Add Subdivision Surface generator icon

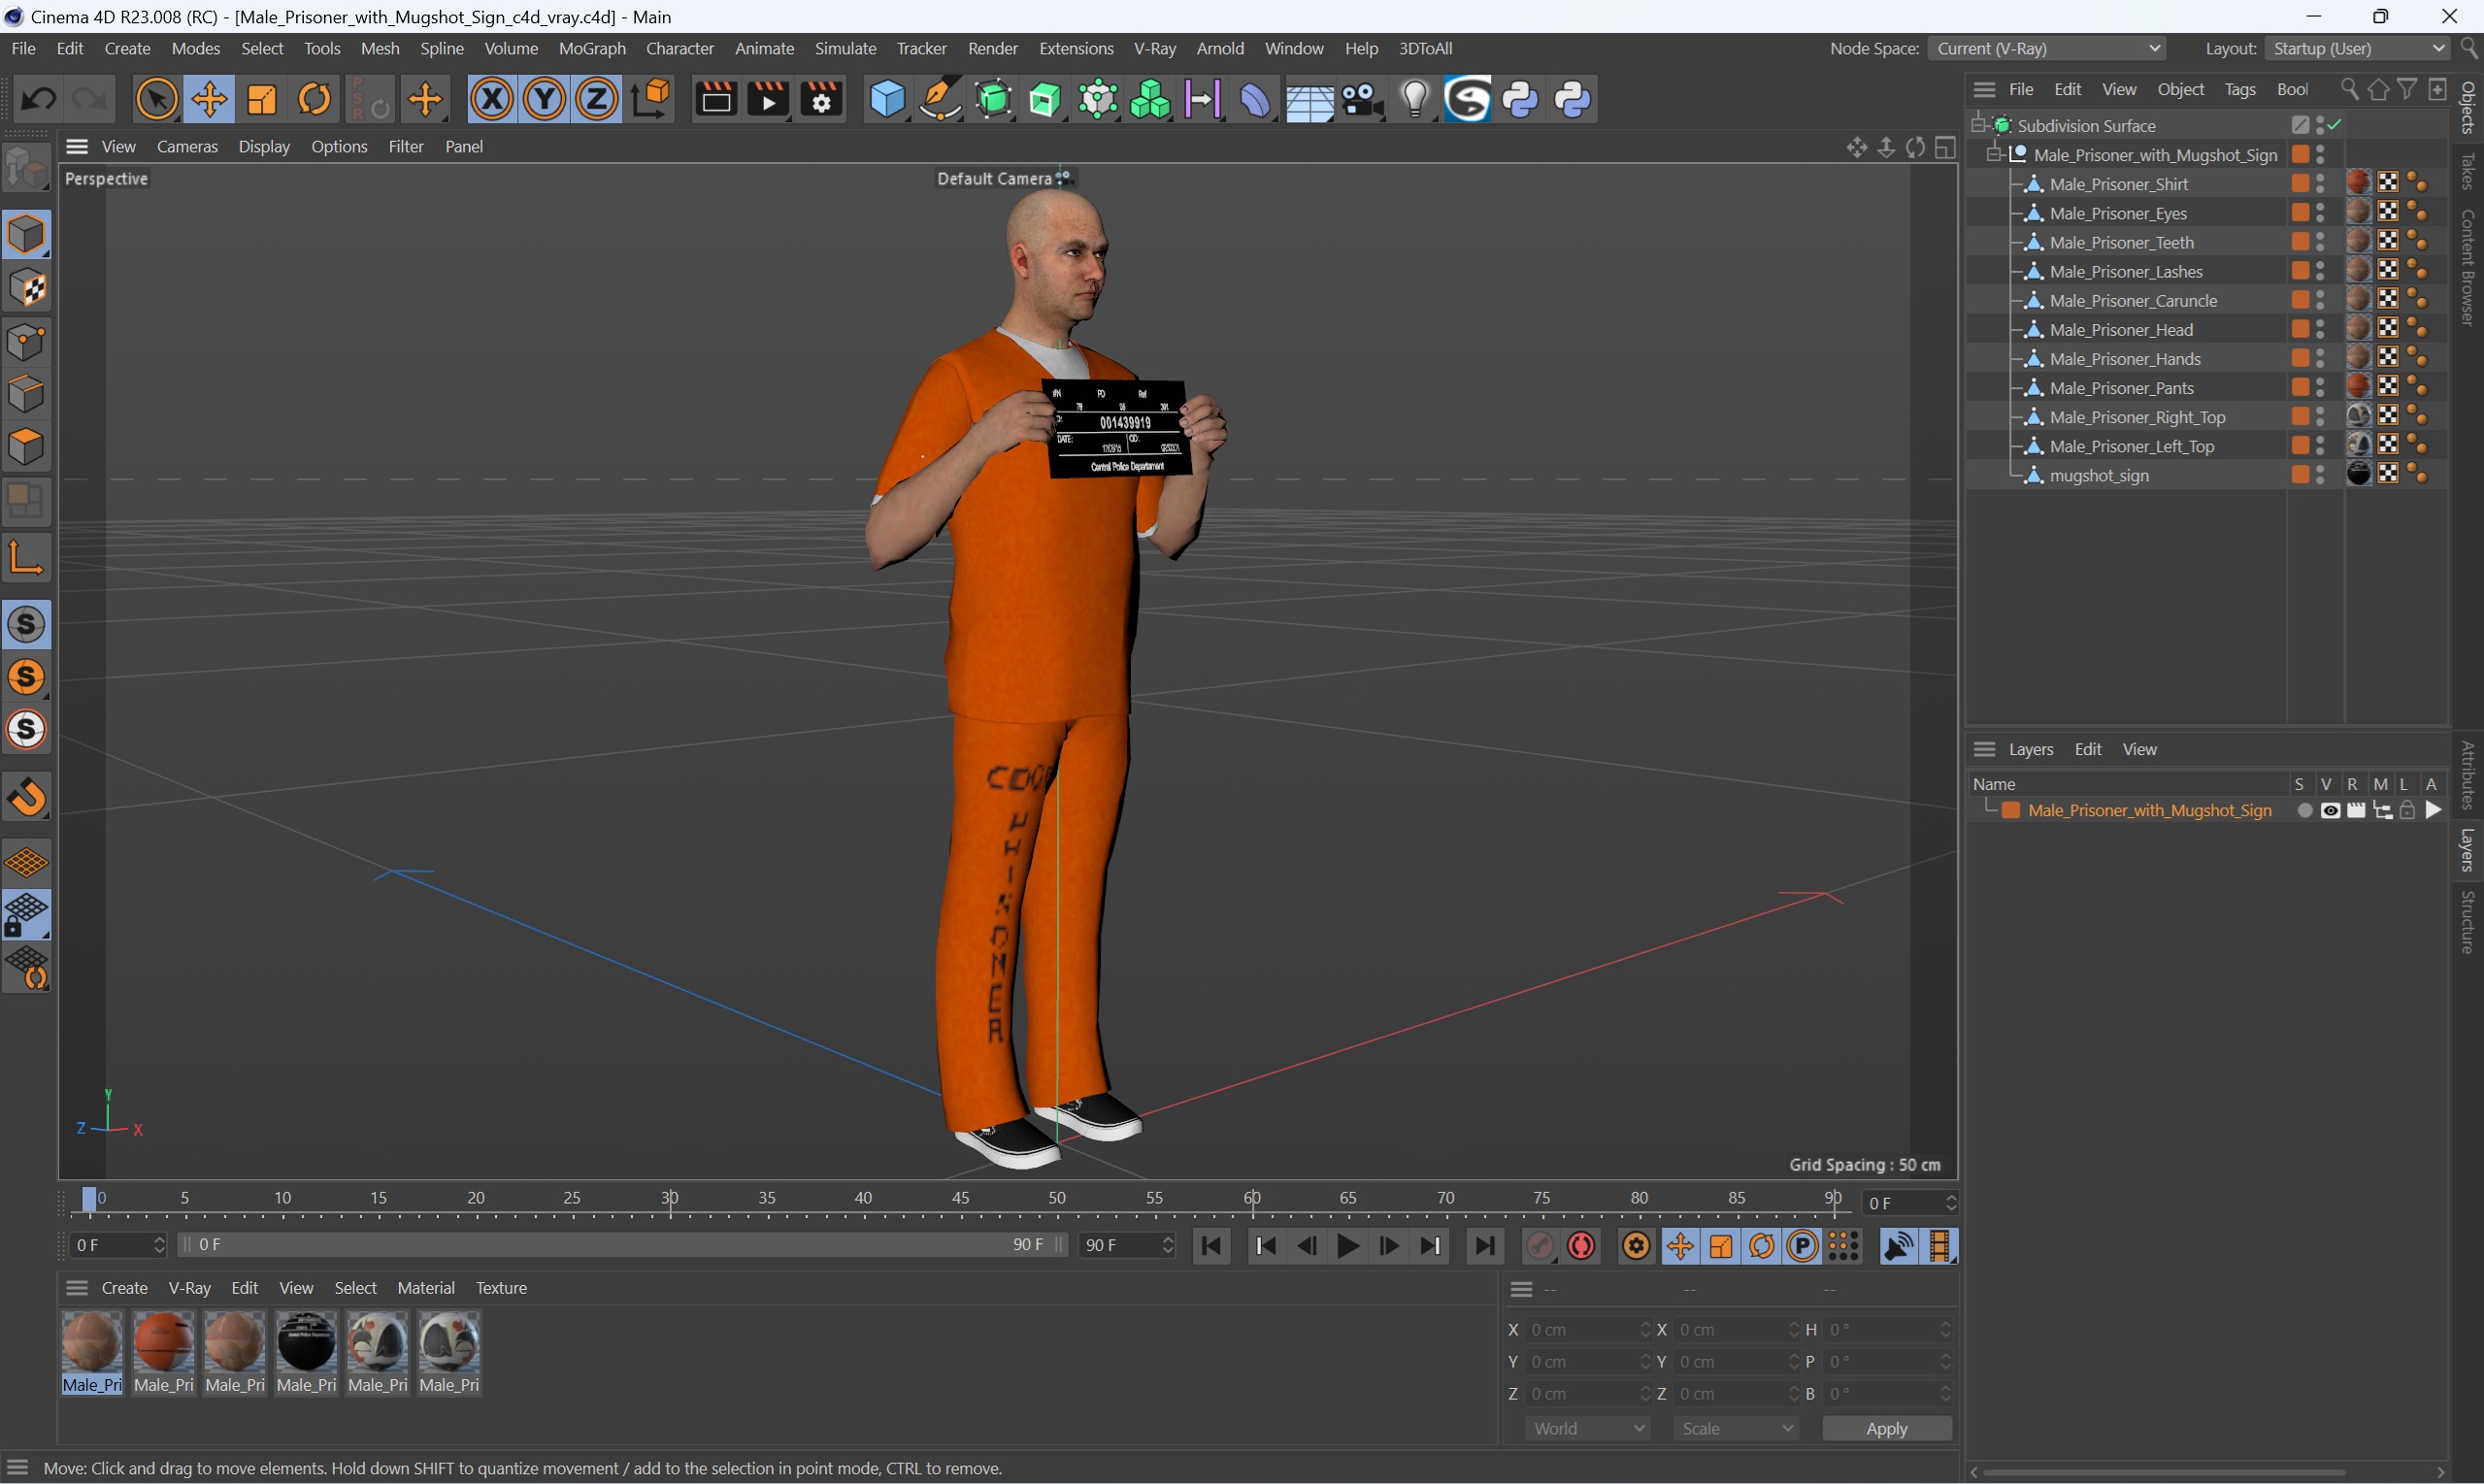click(993, 99)
